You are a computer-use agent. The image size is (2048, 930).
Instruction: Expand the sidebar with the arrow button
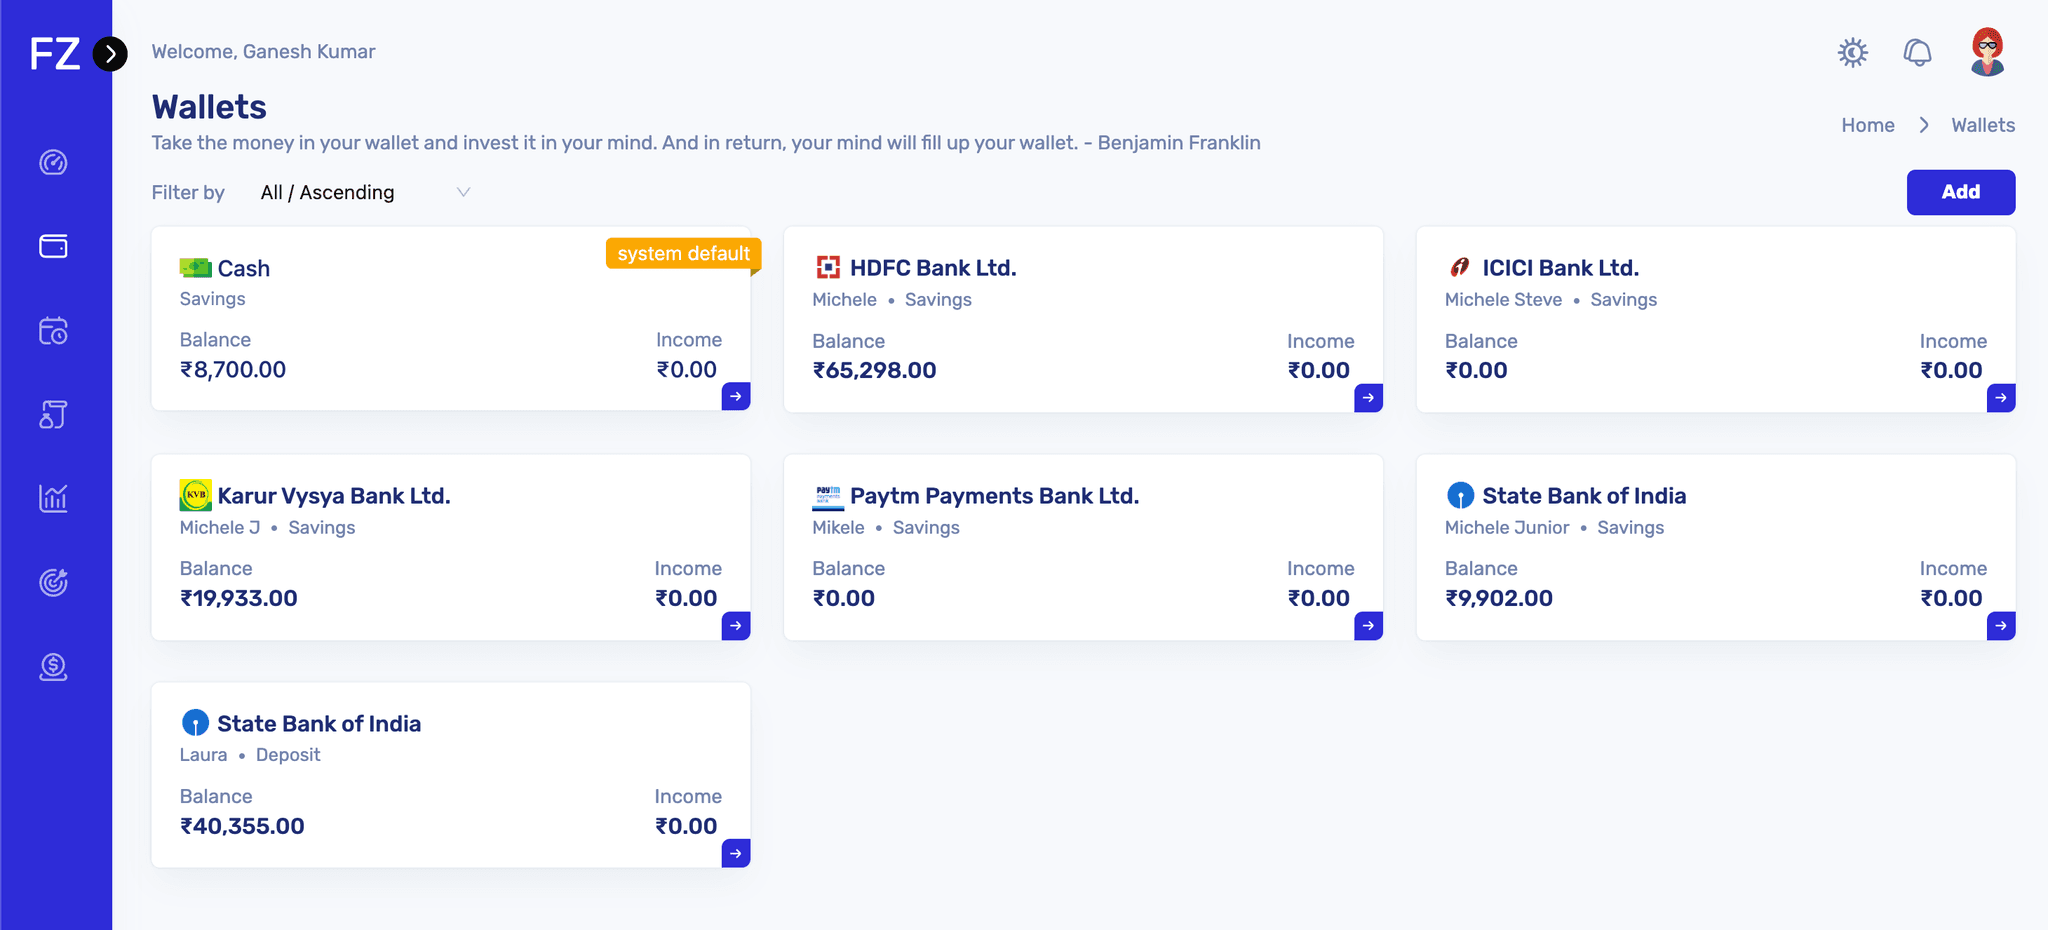[110, 53]
